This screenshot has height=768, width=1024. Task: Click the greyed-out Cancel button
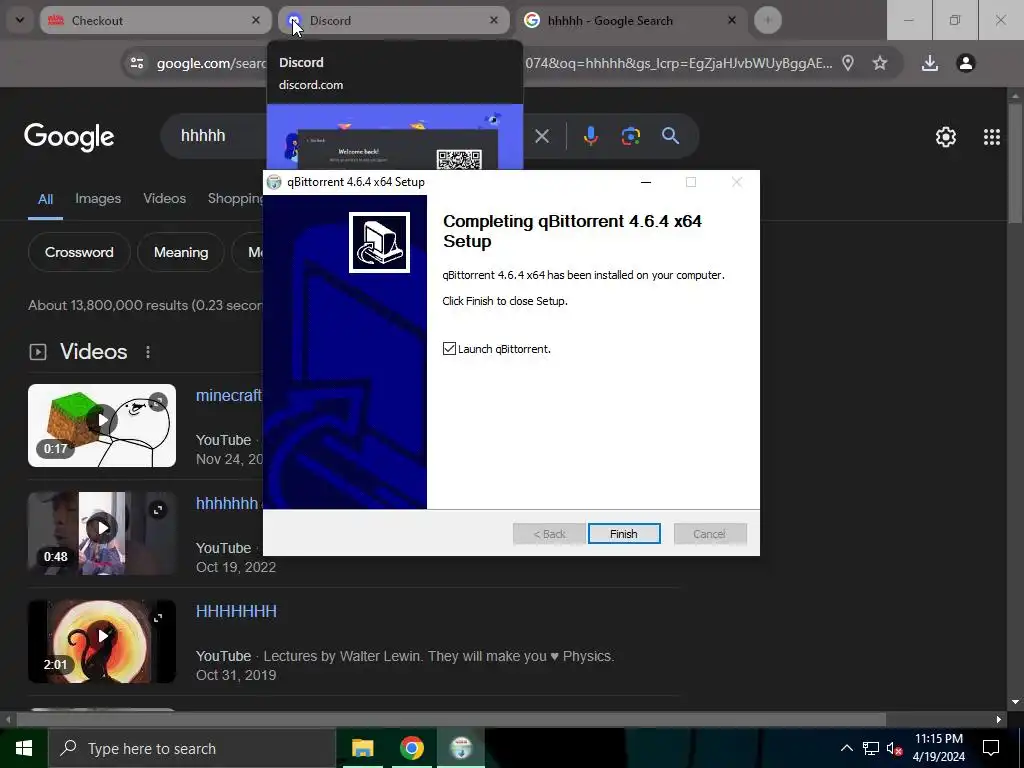pyautogui.click(x=710, y=534)
